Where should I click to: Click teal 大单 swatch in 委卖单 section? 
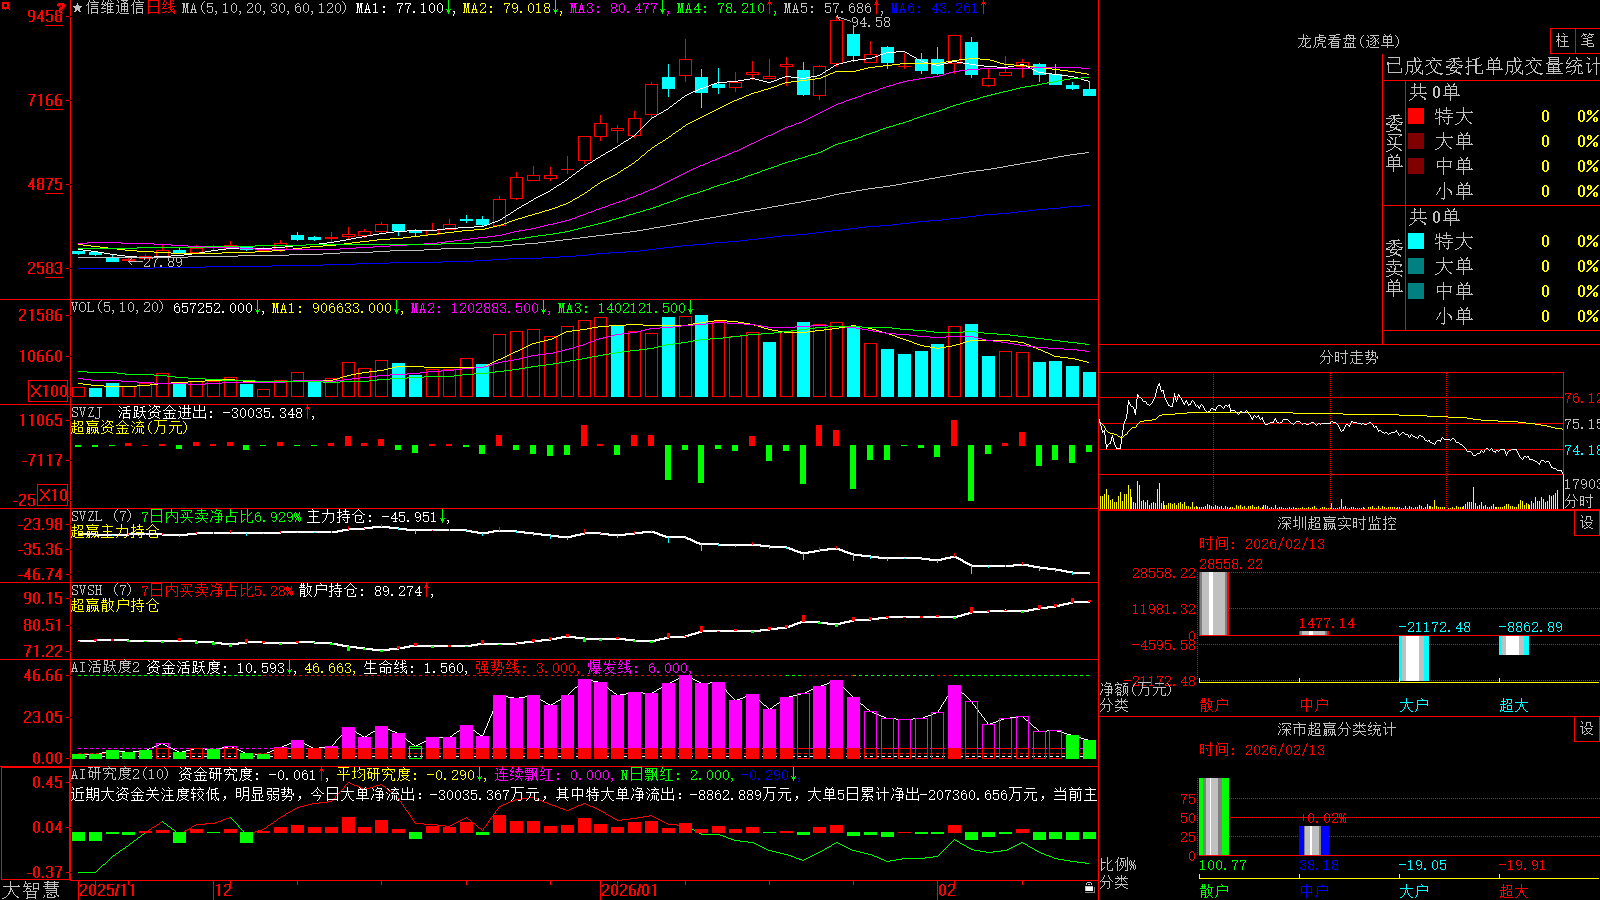[x=1416, y=266]
